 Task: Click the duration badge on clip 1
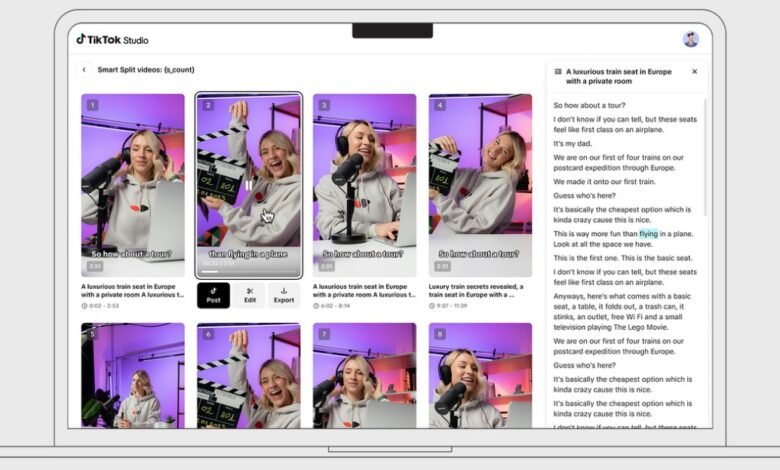coord(95,267)
